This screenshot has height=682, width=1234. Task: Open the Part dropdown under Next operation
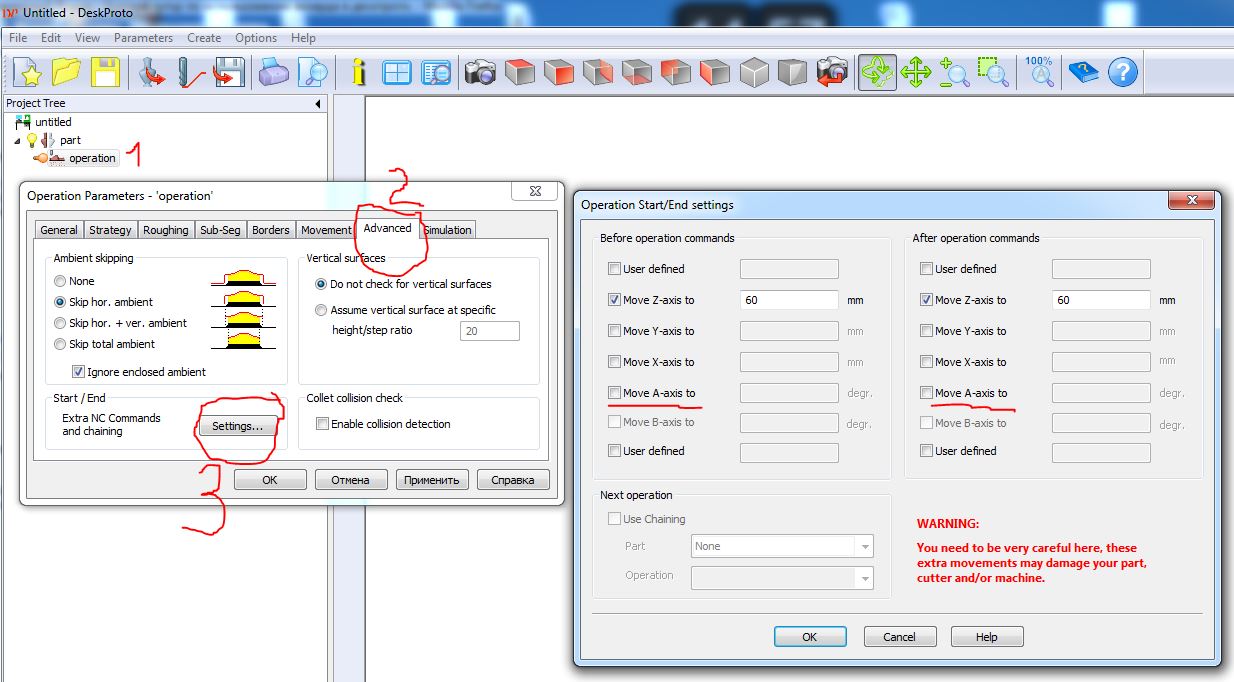pyautogui.click(x=863, y=547)
